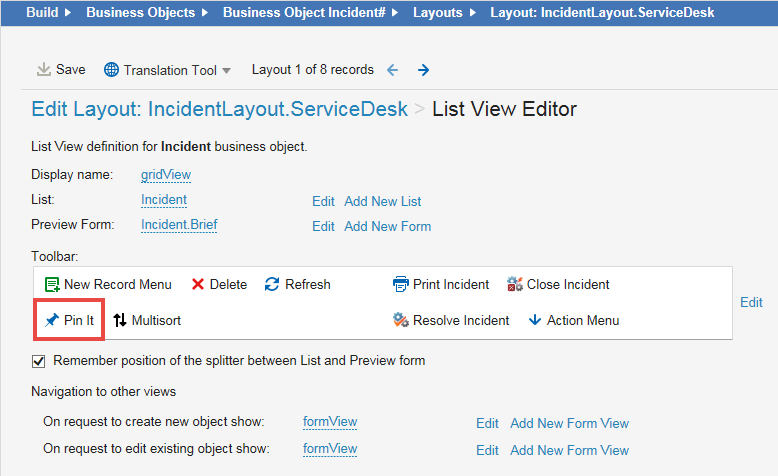Image resolution: width=778 pixels, height=476 pixels.
Task: Select the Print Incident toolbar item
Action: click(x=441, y=284)
